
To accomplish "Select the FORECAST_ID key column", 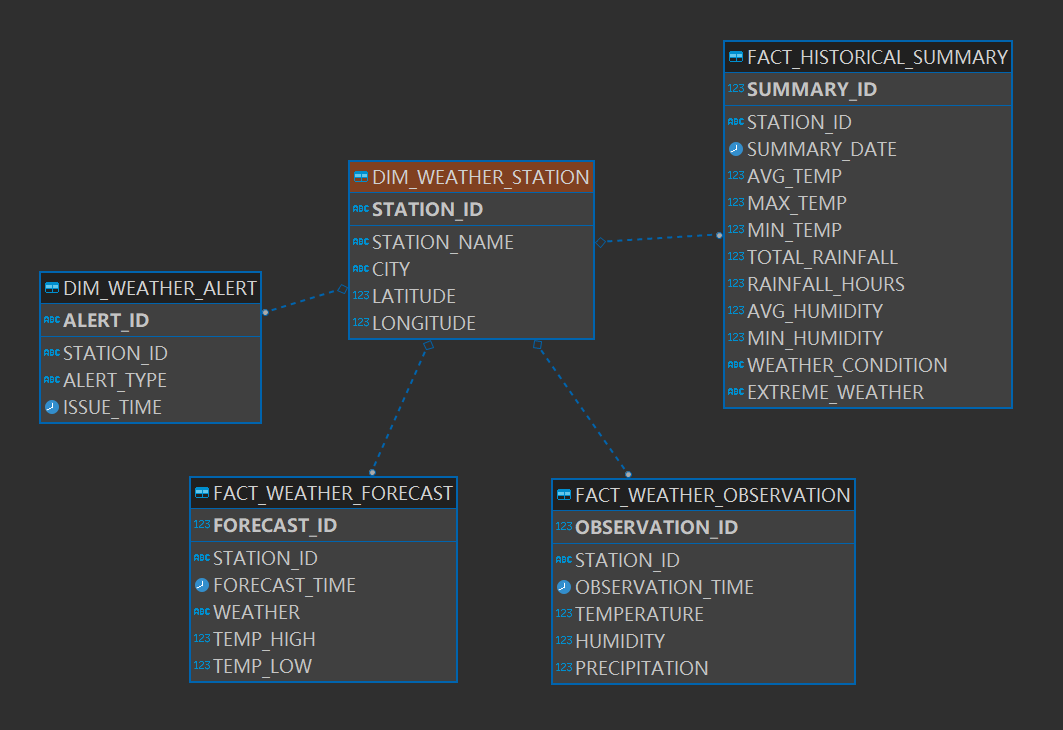I will pos(323,525).
